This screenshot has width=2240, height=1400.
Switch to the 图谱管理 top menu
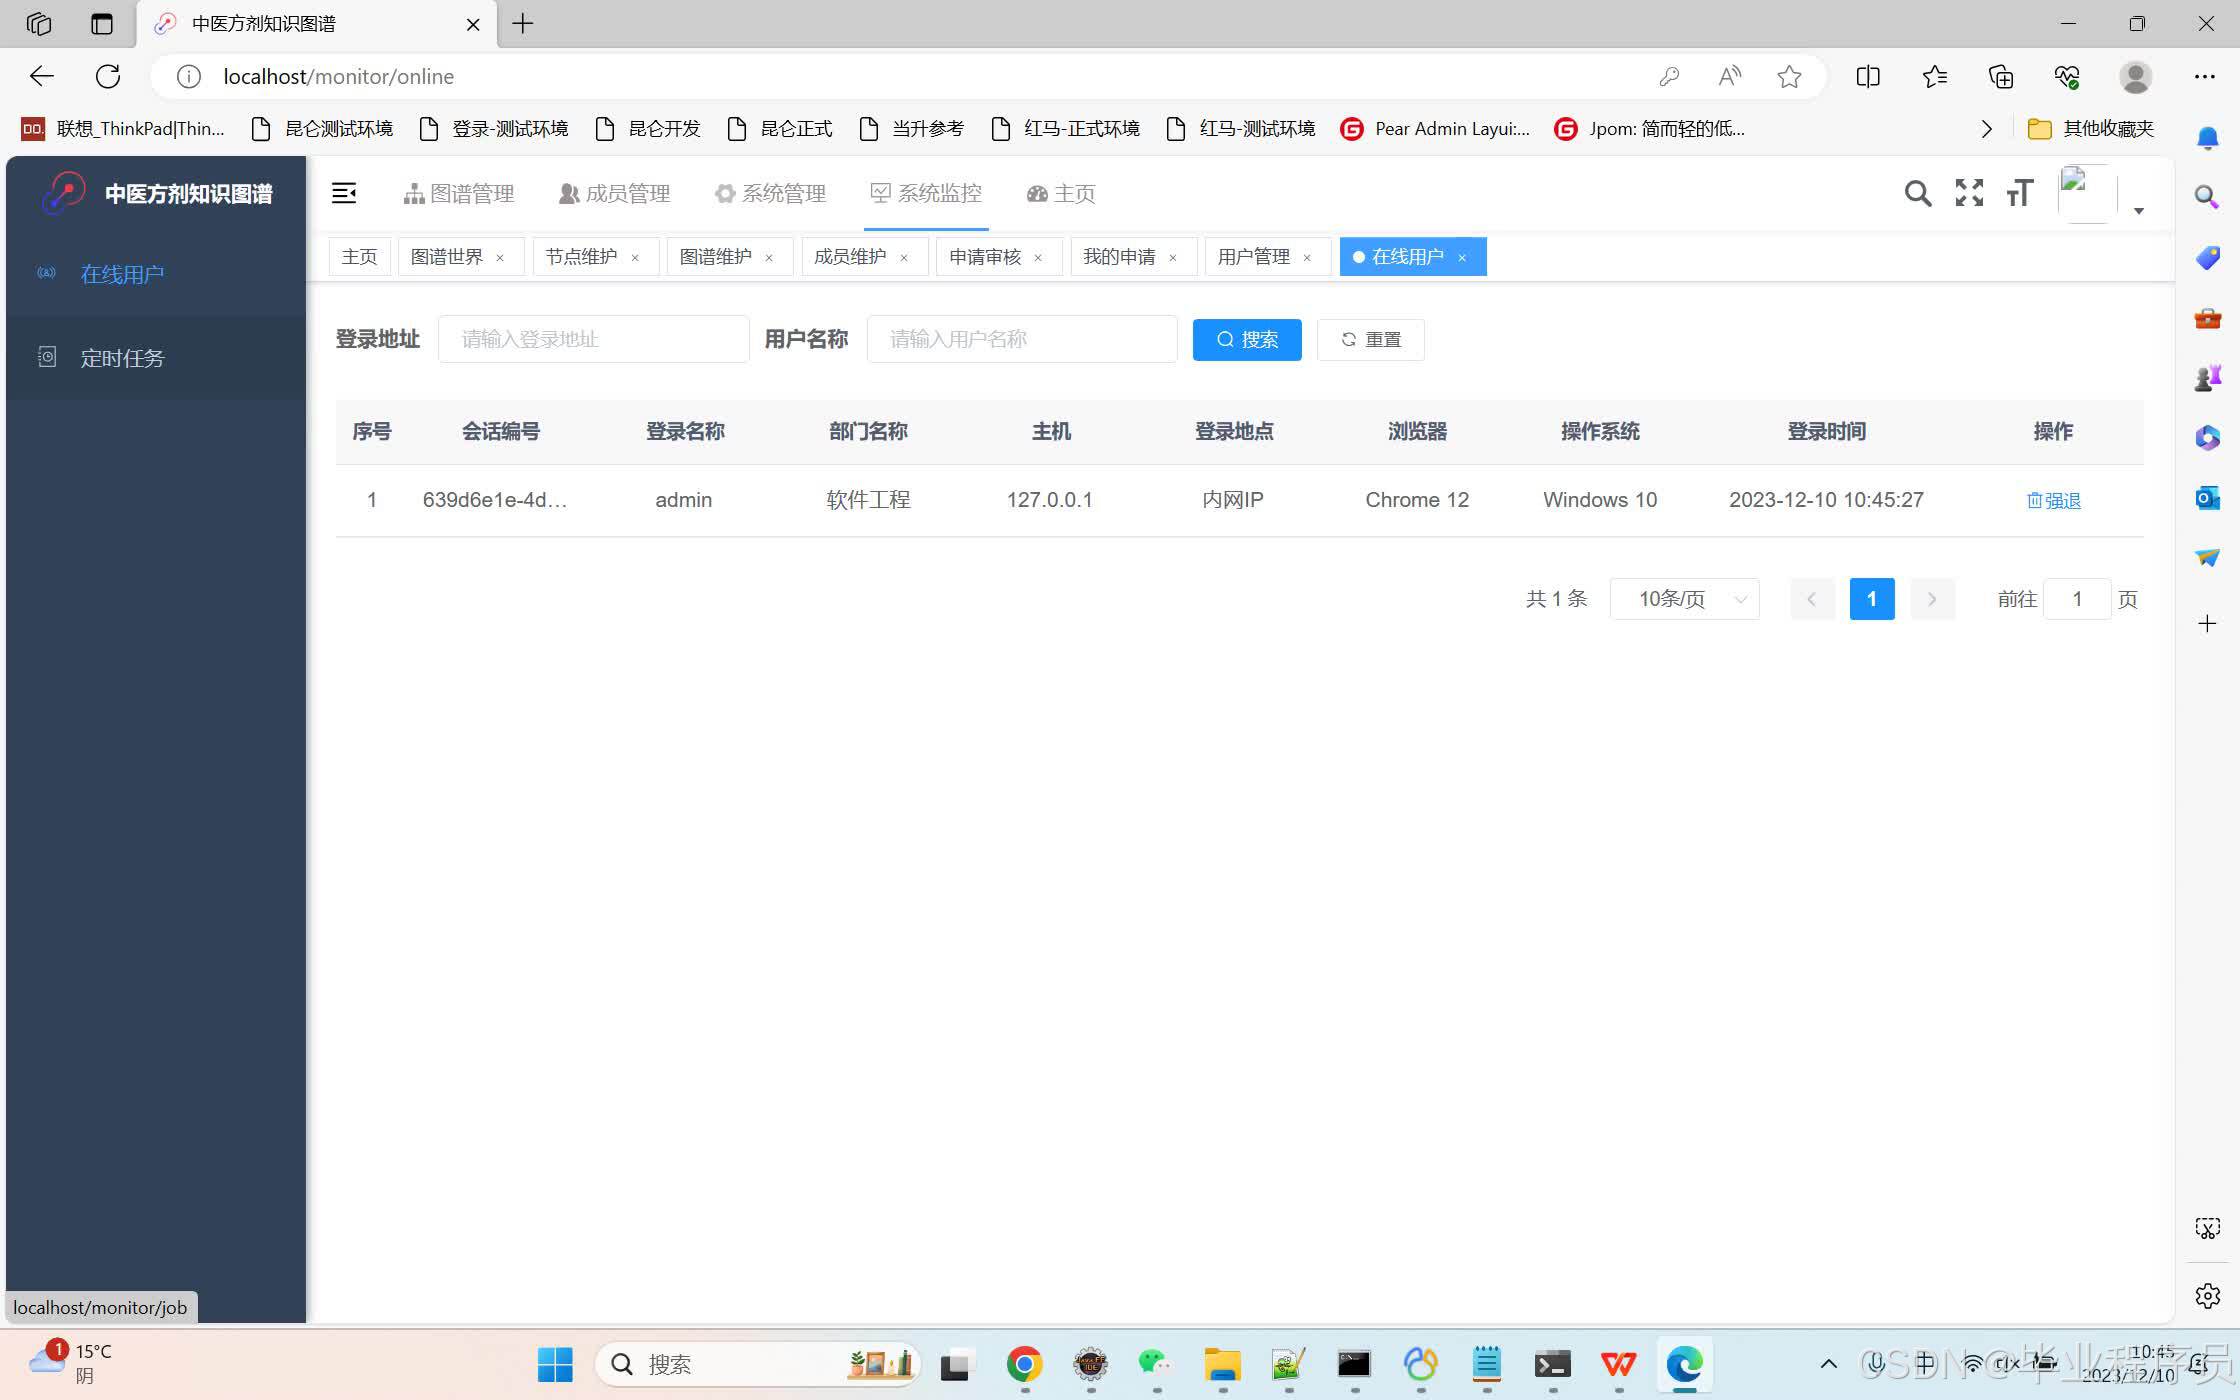tap(459, 193)
